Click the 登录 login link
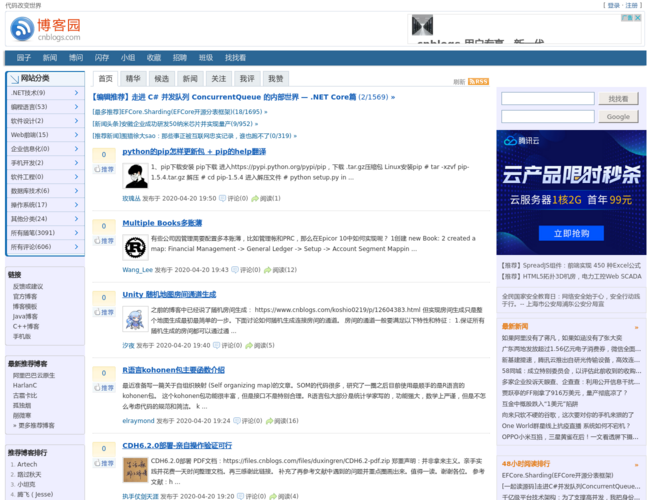The height and width of the screenshot is (500, 650). pyautogui.click(x=612, y=5)
